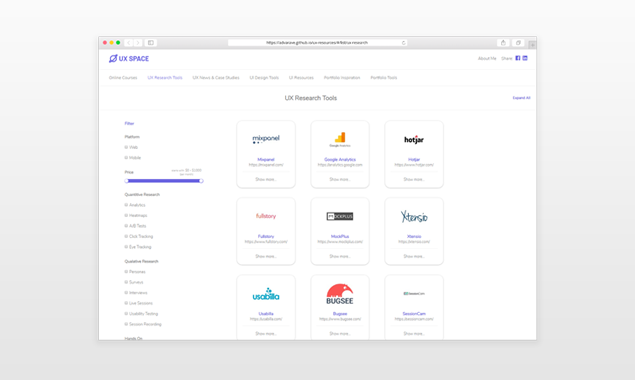The width and height of the screenshot is (635, 380).
Task: Open the Google Analytics name link
Action: 340,160
